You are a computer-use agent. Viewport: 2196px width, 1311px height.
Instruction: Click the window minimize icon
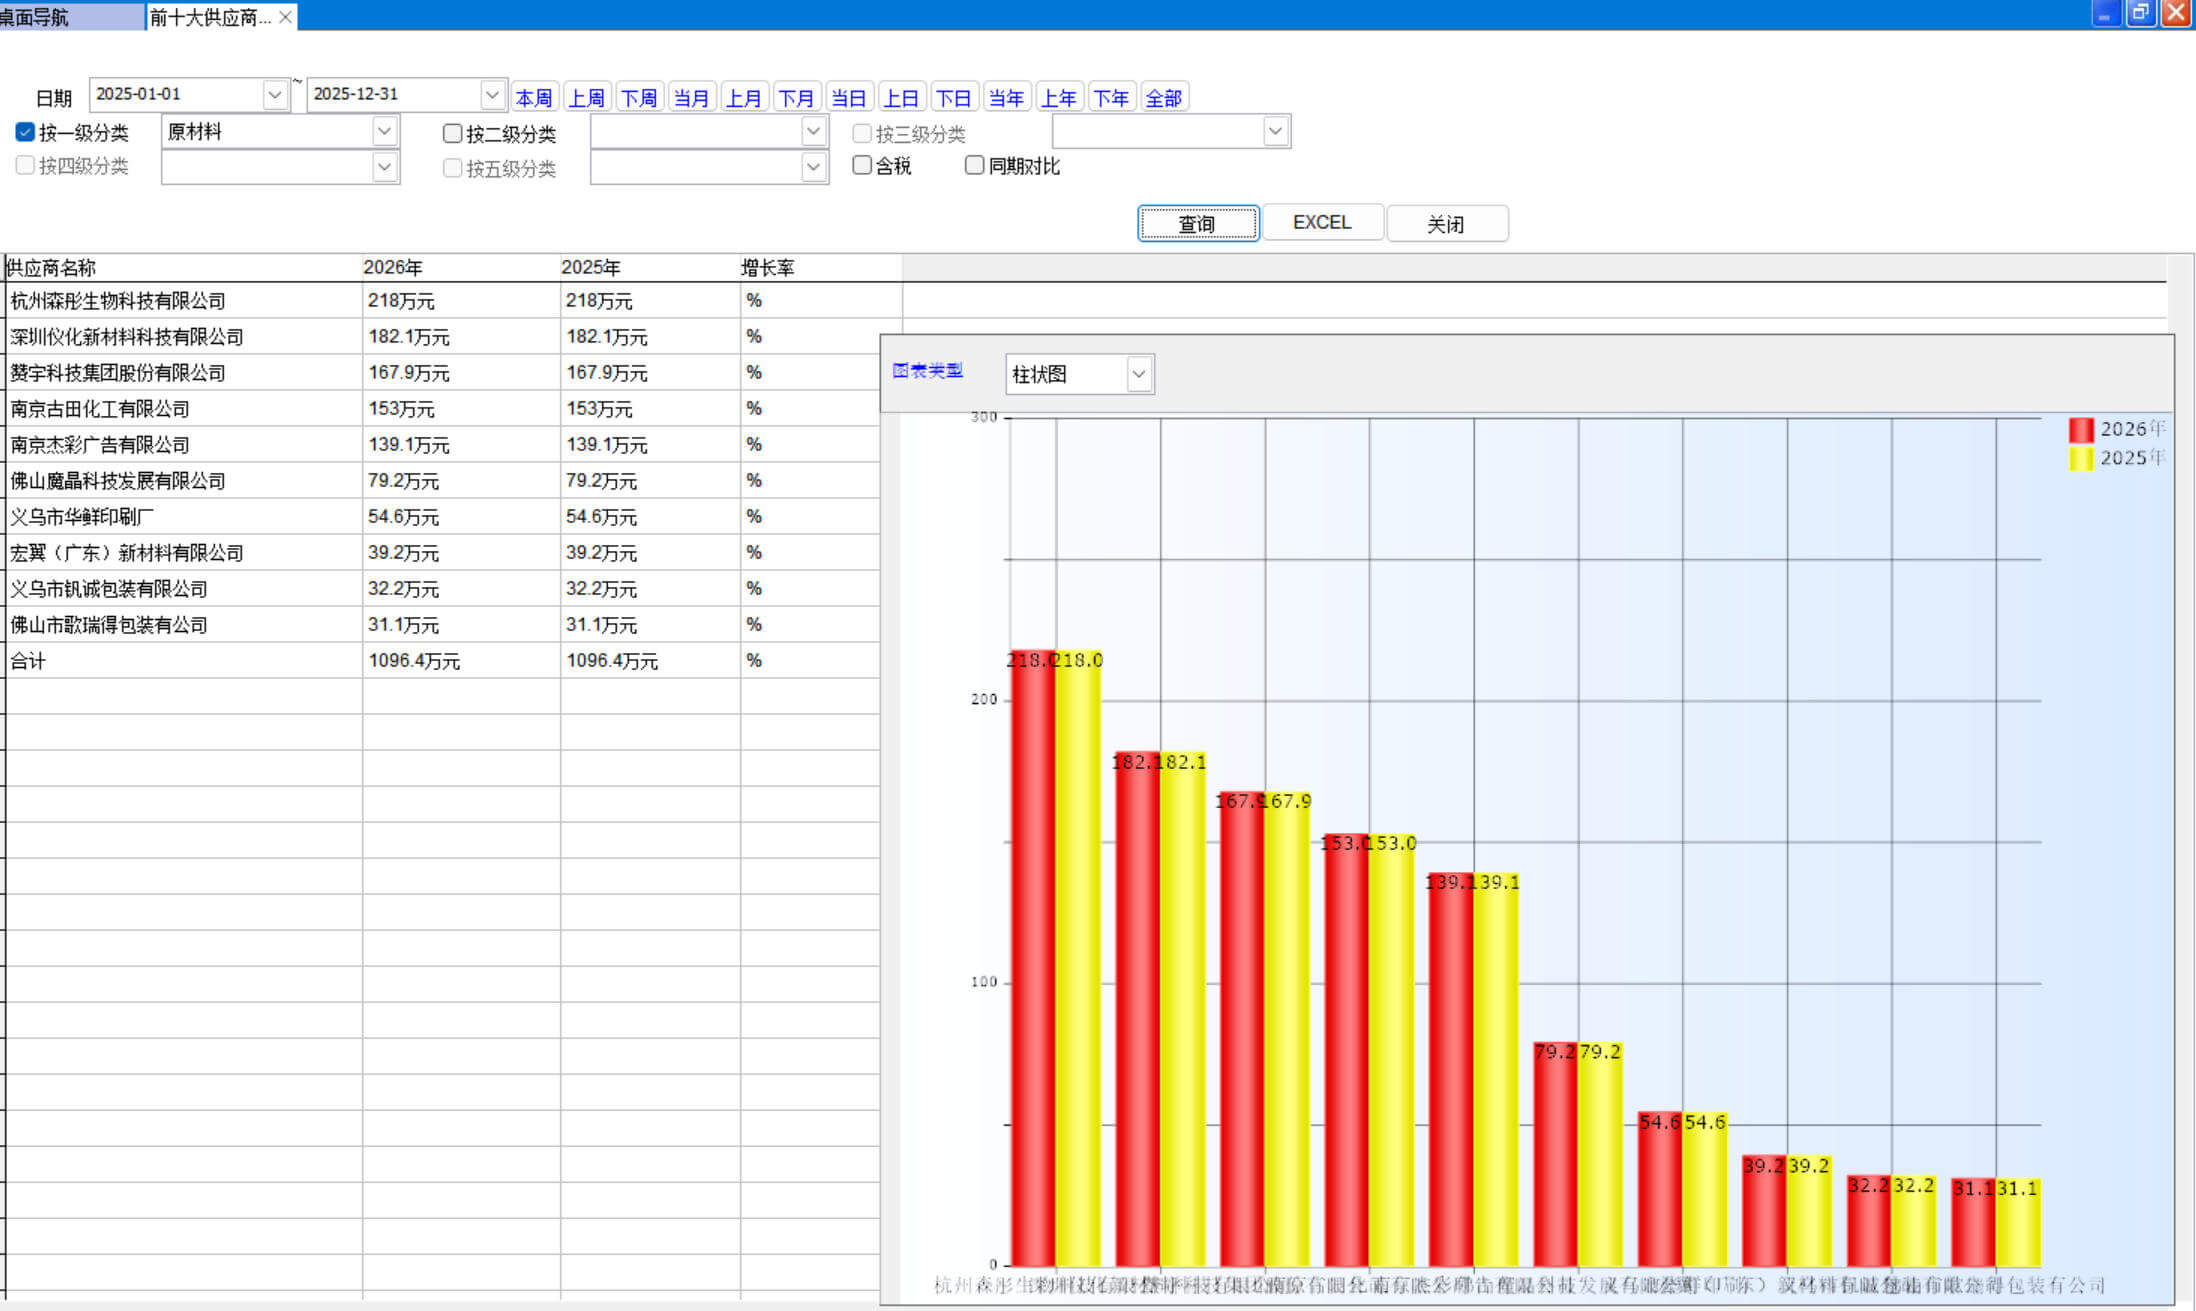2106,13
